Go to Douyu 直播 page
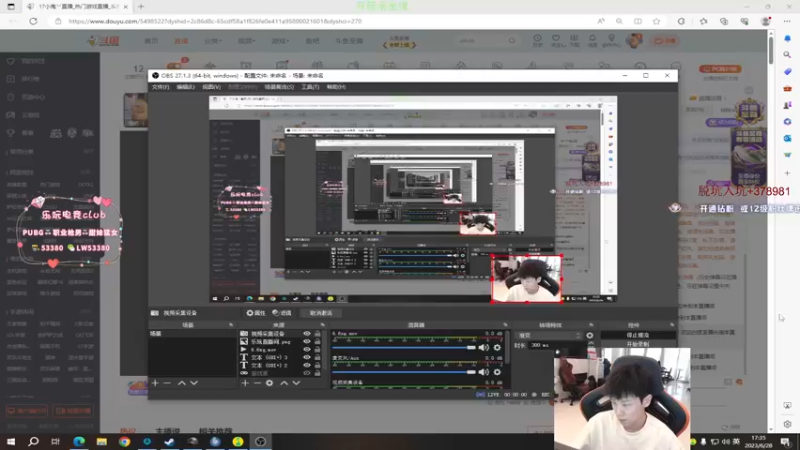This screenshot has height=450, width=800. [x=181, y=41]
